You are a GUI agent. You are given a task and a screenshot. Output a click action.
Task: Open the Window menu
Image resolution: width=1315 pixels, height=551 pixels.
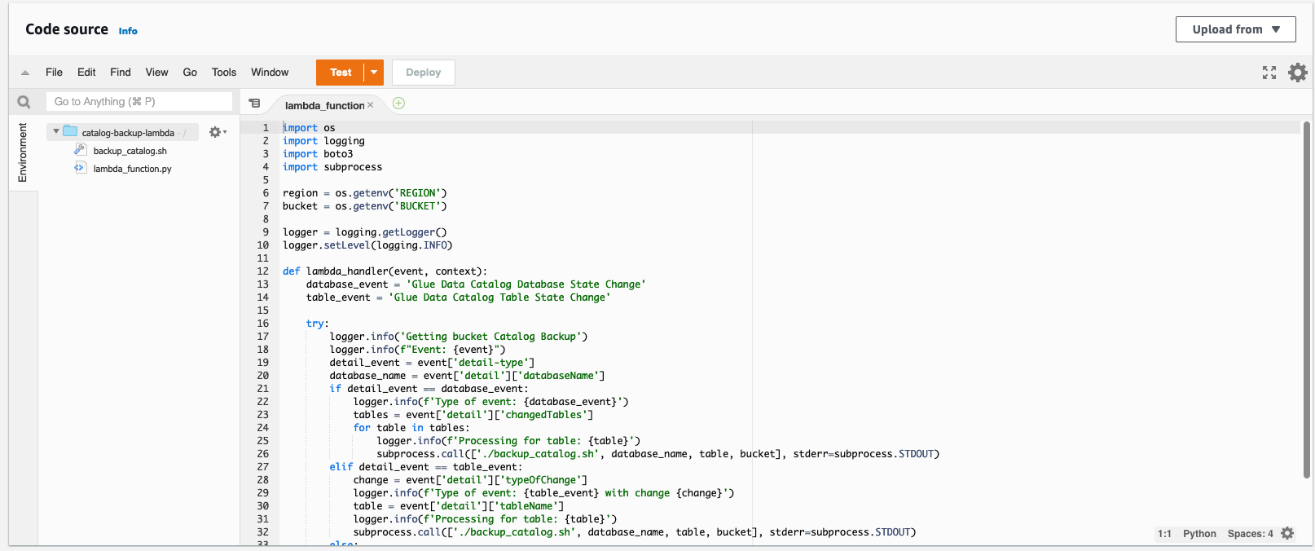(270, 72)
